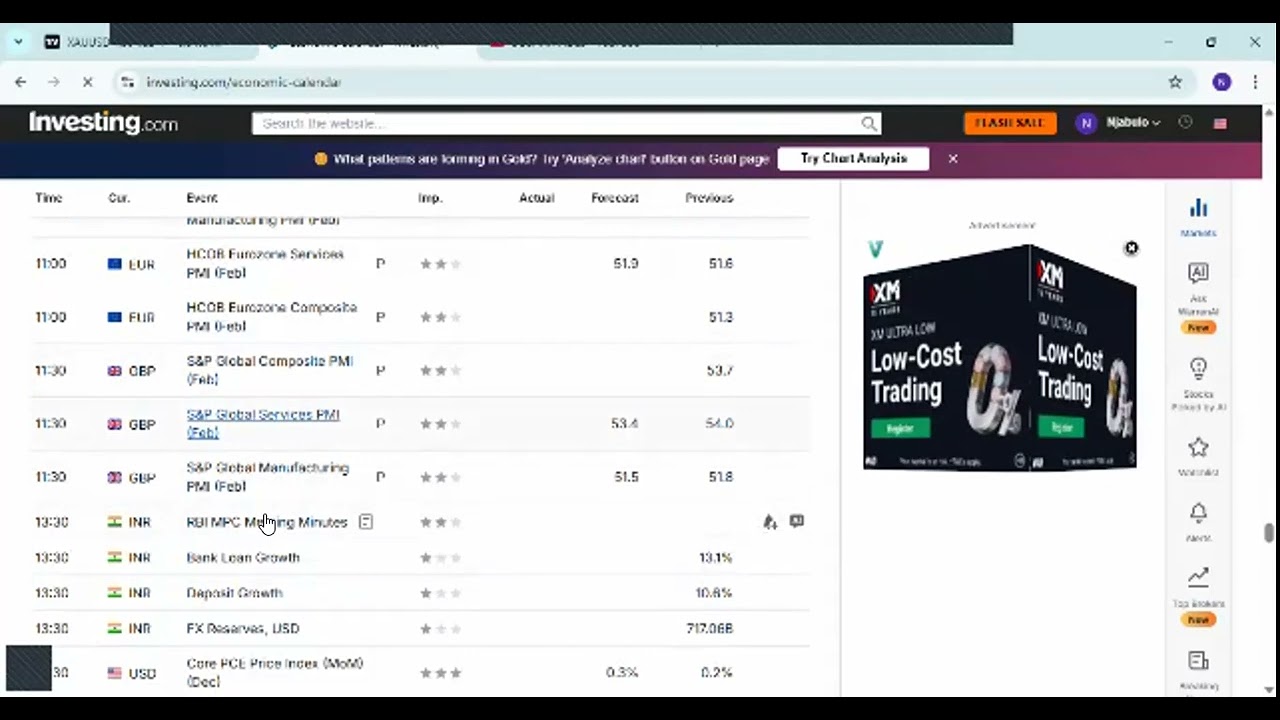Open Top Brokers in the sidebar
This screenshot has width=1280, height=720.
[1198, 595]
